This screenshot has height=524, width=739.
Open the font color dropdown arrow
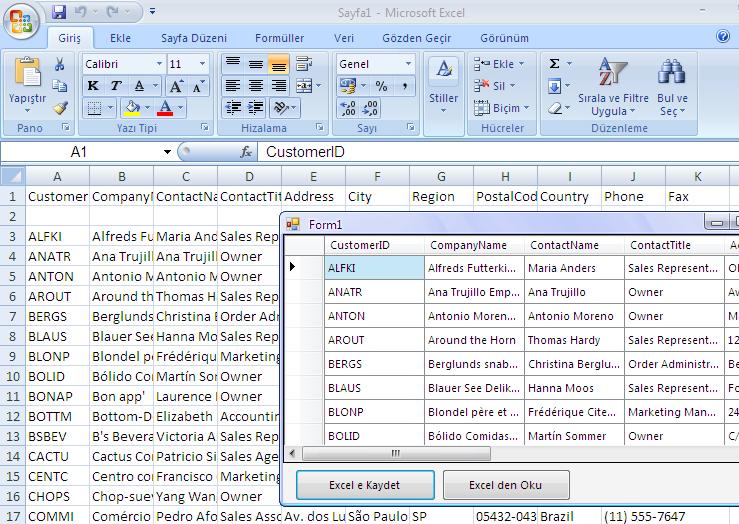point(181,108)
